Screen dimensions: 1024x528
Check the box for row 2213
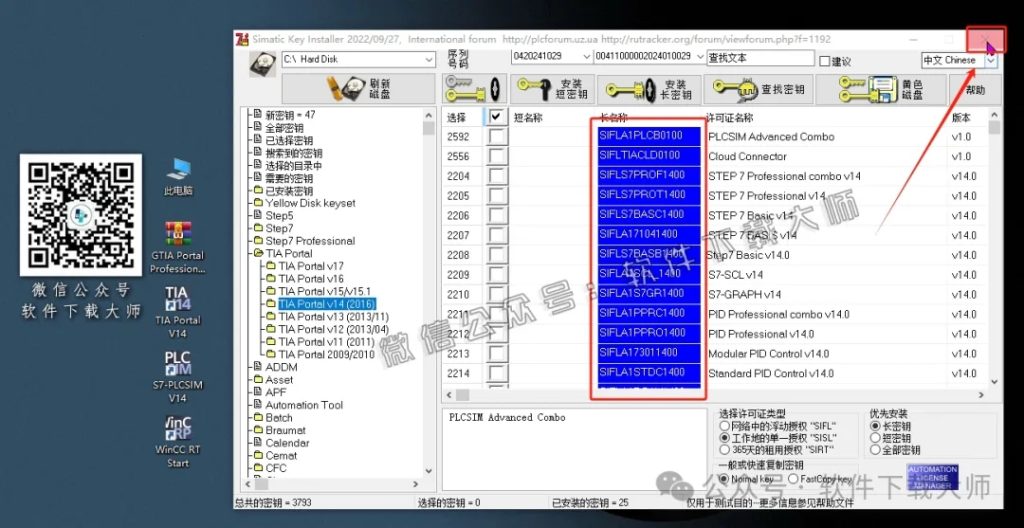pyautogui.click(x=497, y=354)
